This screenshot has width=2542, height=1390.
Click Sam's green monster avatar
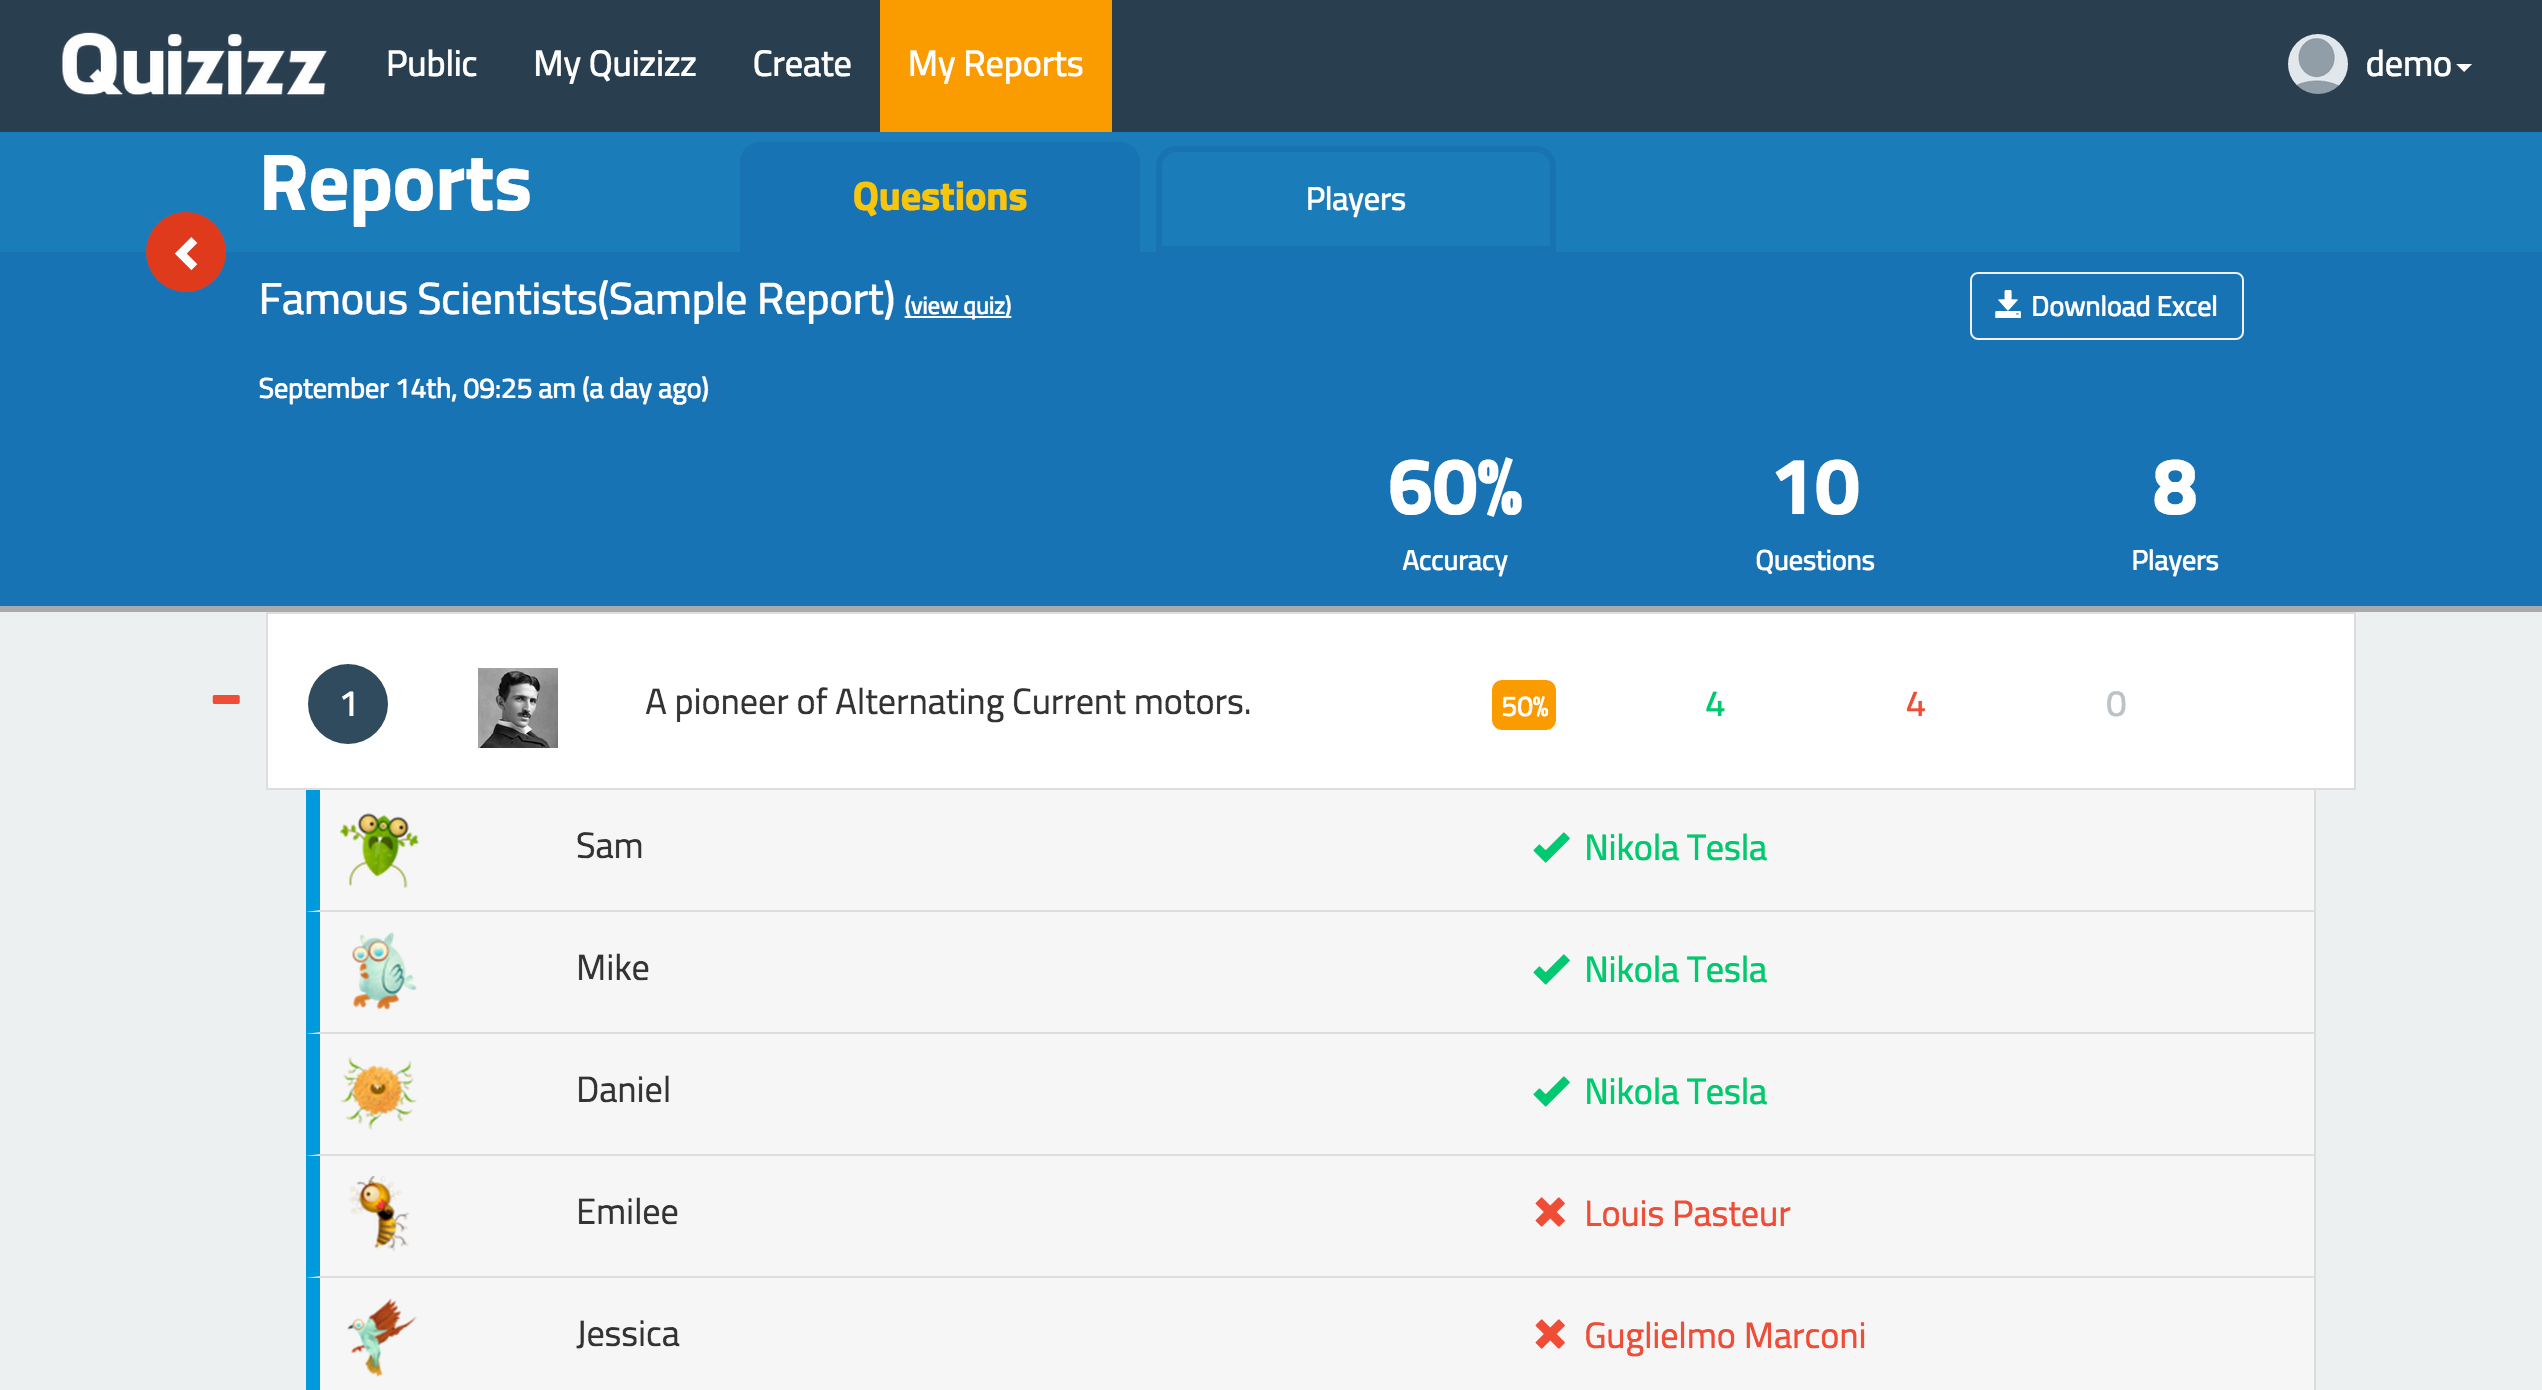379,849
